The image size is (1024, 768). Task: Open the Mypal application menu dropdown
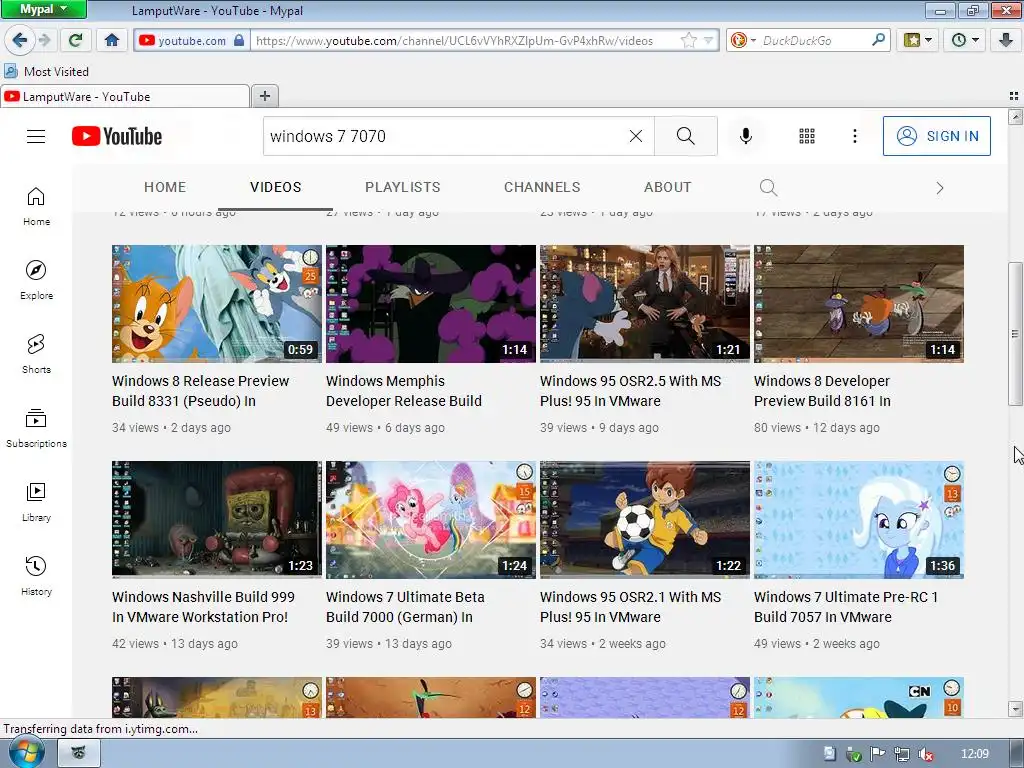(43, 9)
